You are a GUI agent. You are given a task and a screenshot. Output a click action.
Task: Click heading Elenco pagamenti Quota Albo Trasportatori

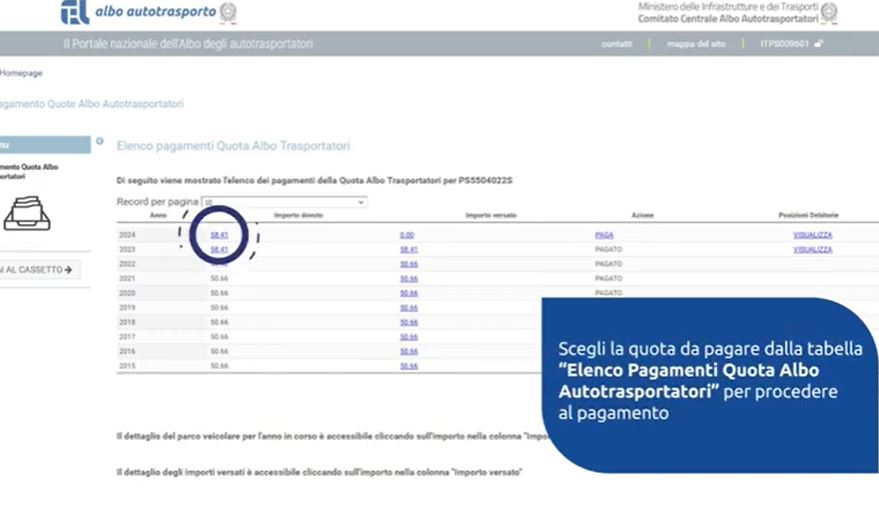233,146
